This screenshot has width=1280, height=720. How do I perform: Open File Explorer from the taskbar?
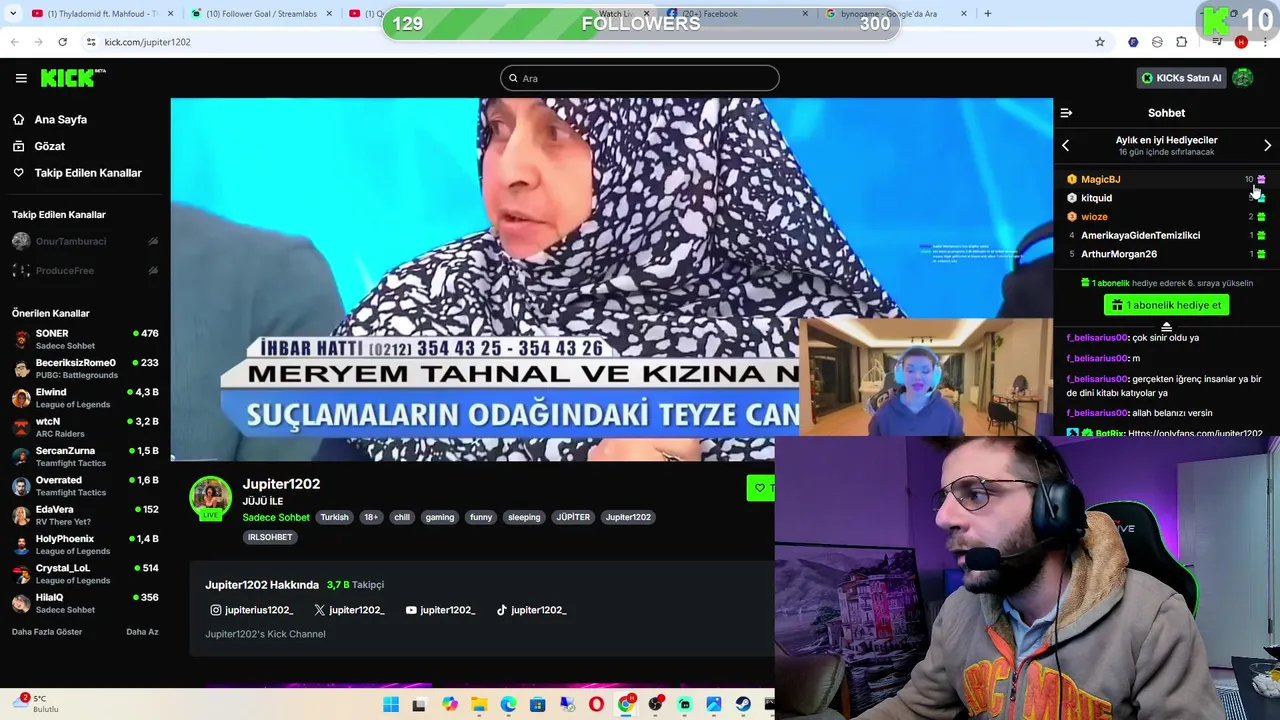(x=479, y=705)
